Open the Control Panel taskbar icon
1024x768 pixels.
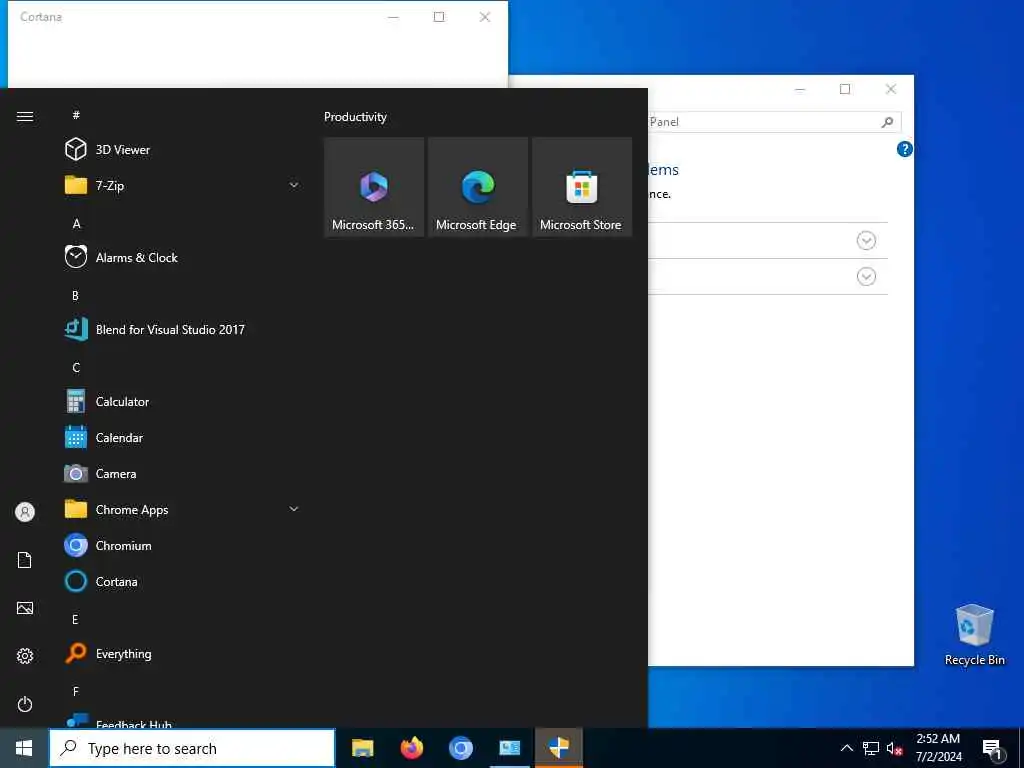(510, 748)
